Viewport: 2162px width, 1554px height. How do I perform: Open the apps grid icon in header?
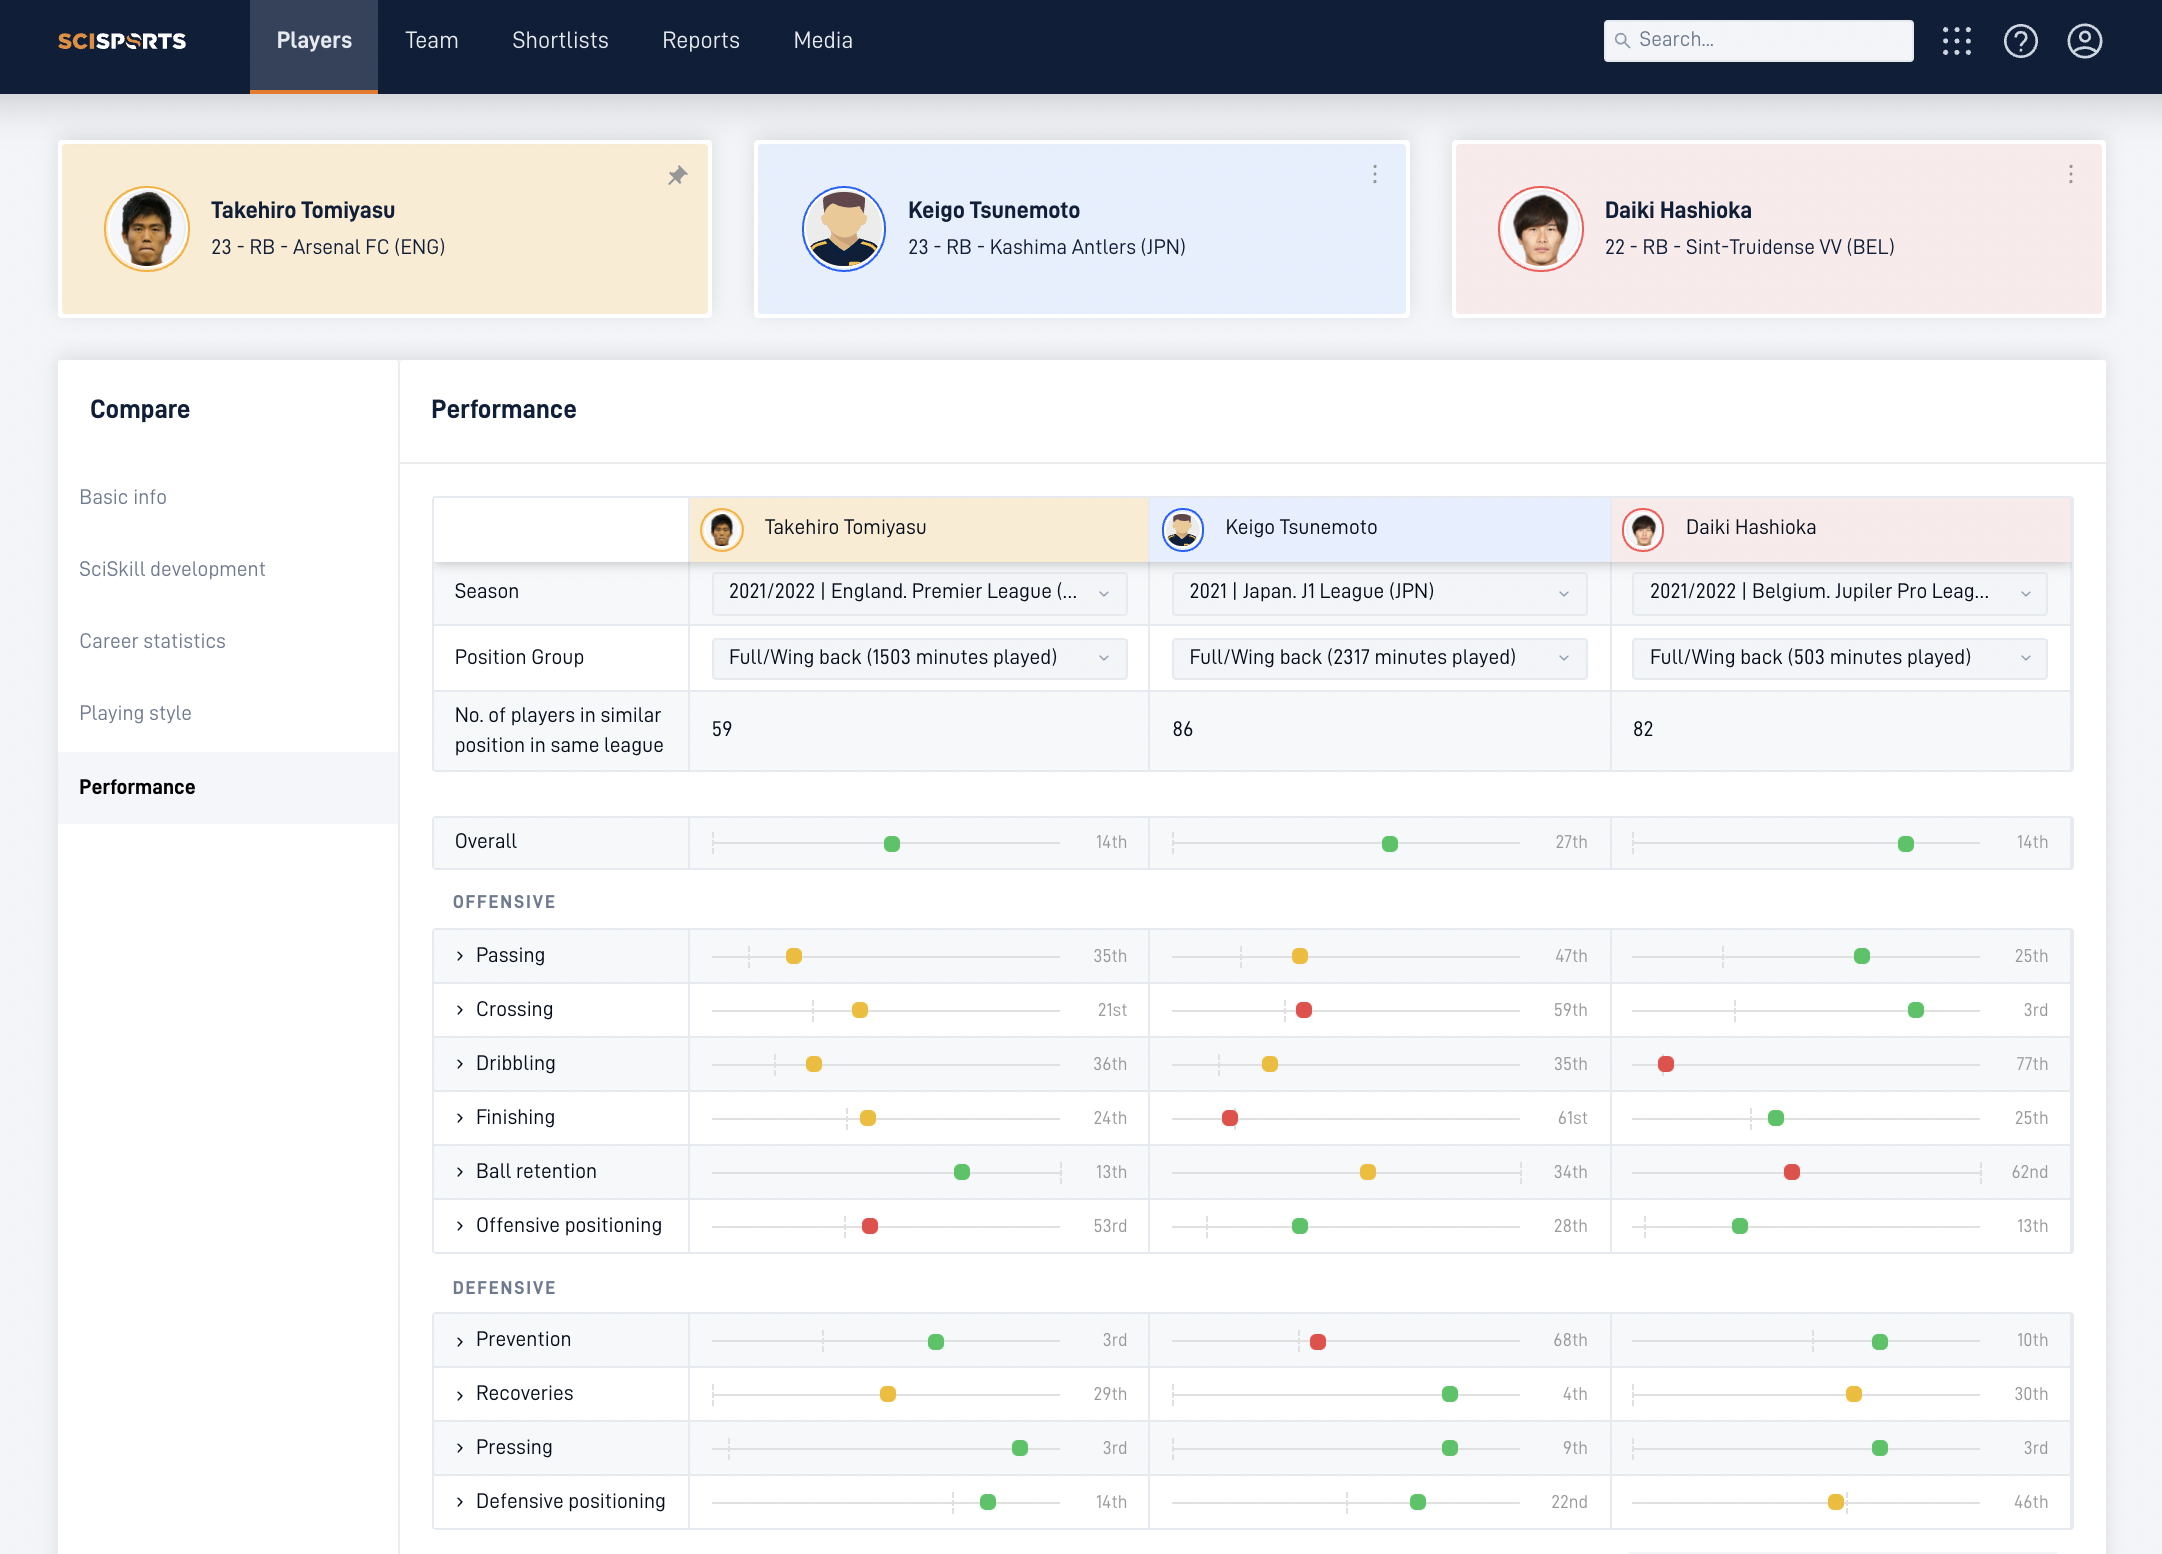coord(1956,41)
